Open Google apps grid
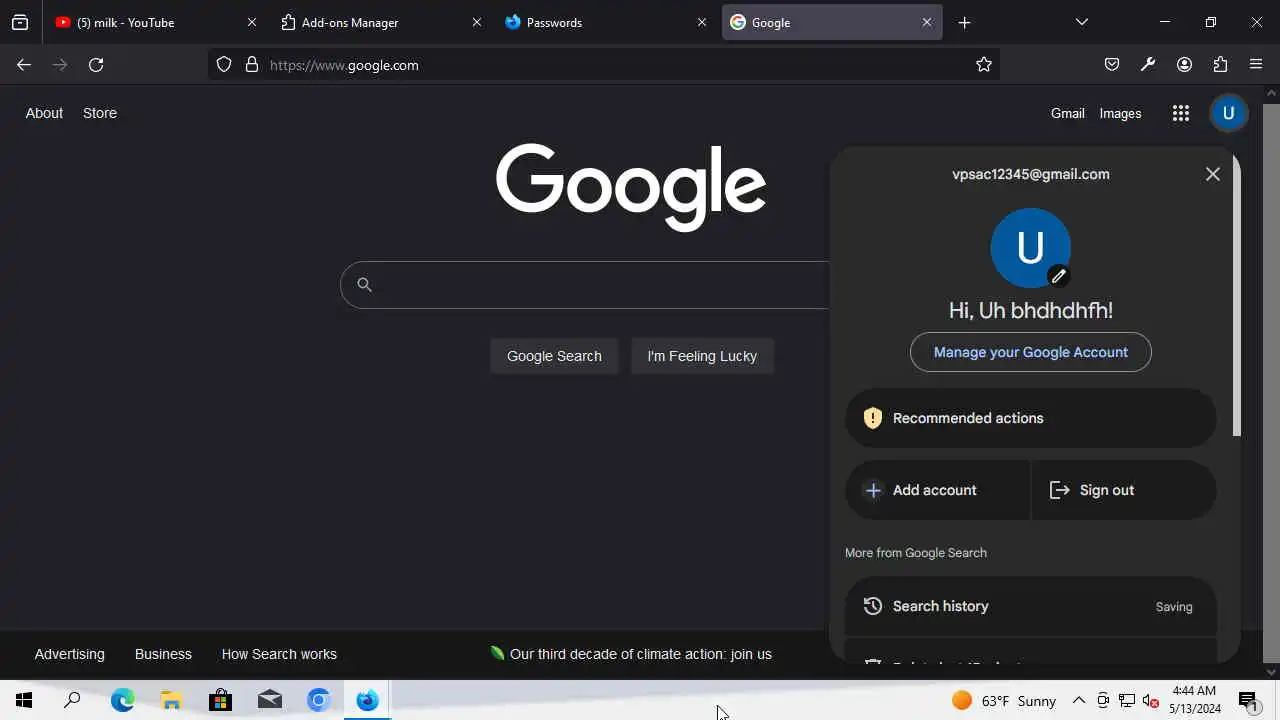1280x720 pixels. pyautogui.click(x=1181, y=113)
